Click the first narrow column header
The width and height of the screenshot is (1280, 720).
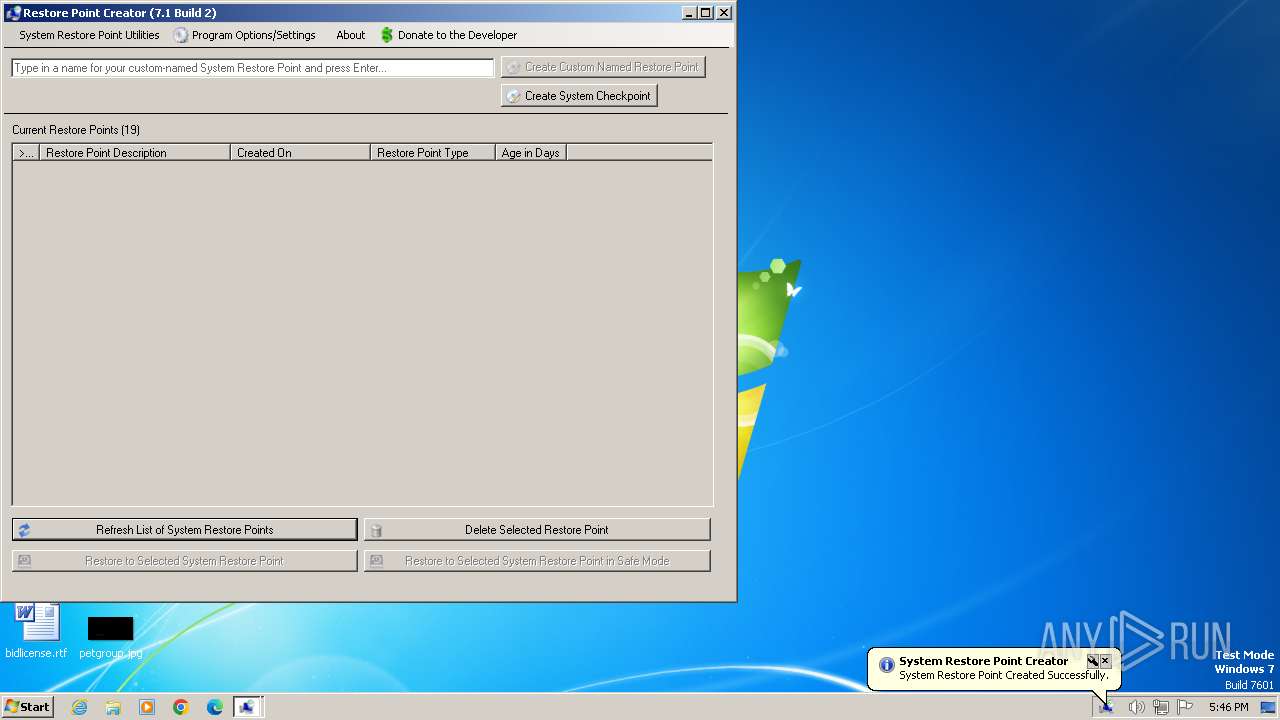[26, 153]
